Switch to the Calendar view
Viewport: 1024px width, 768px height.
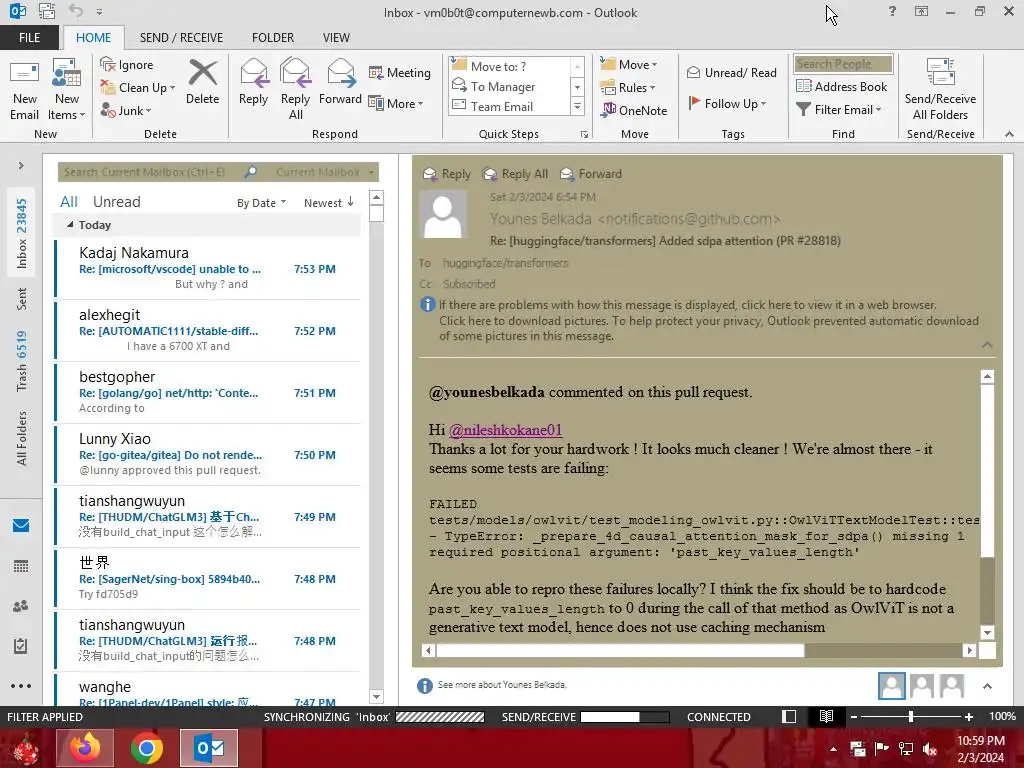click(x=21, y=566)
